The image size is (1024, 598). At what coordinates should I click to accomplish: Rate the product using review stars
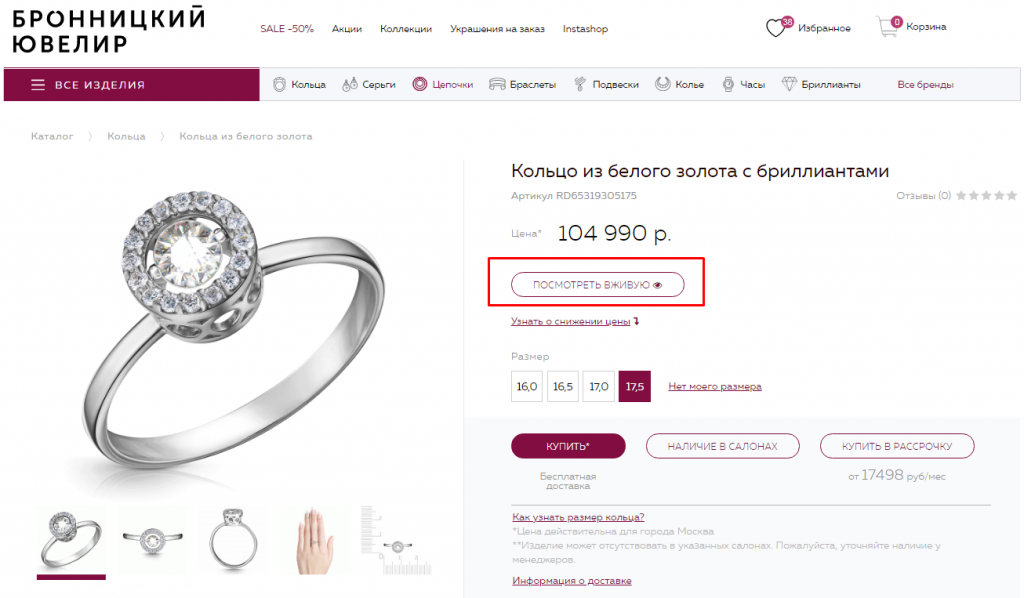click(x=986, y=196)
